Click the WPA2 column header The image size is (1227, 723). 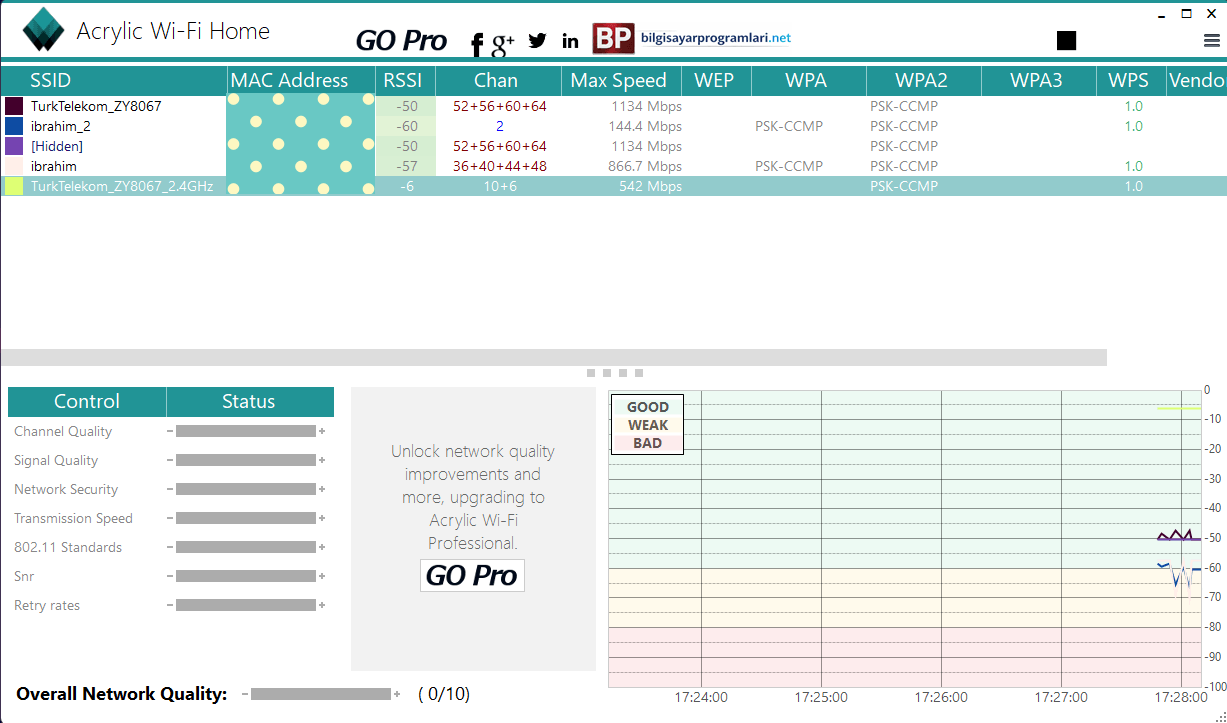[x=923, y=81]
